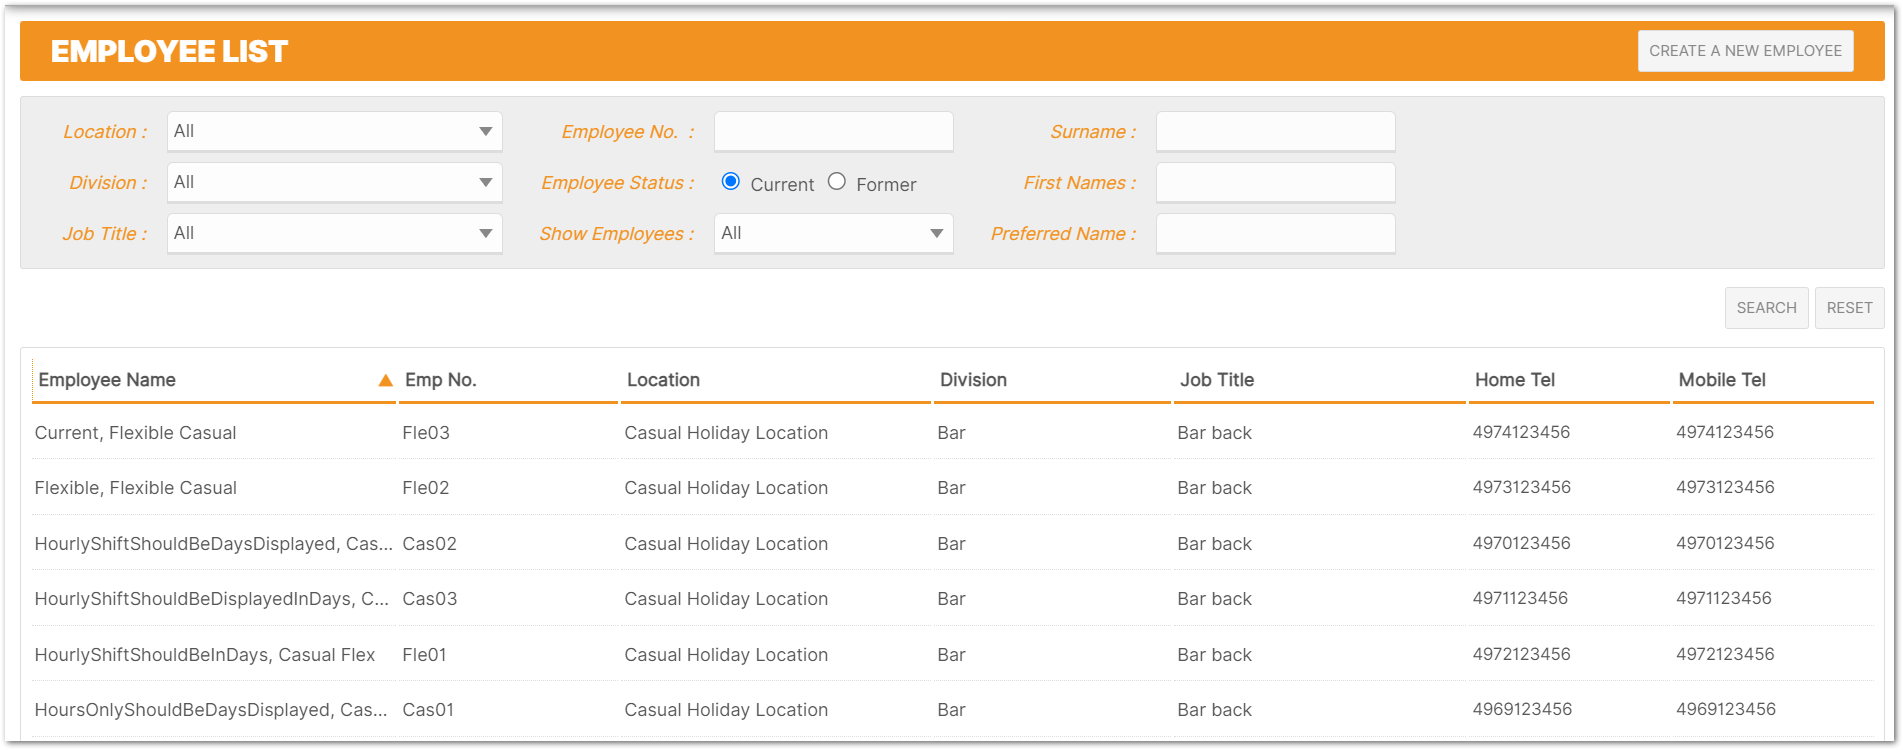Screen dimensions: 1903x750
Task: Open the Location dropdown
Action: 334,131
